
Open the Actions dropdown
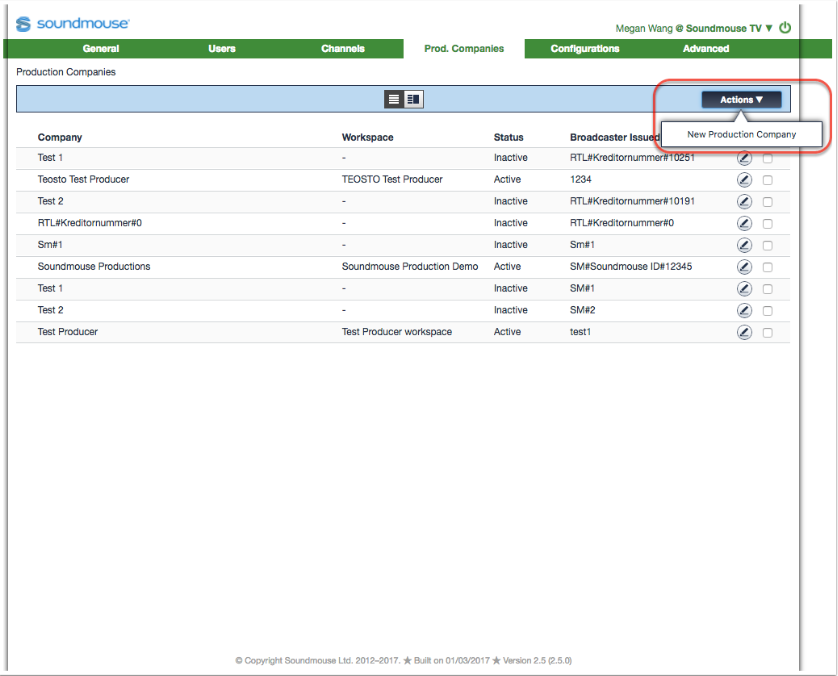pyautogui.click(x=741, y=100)
